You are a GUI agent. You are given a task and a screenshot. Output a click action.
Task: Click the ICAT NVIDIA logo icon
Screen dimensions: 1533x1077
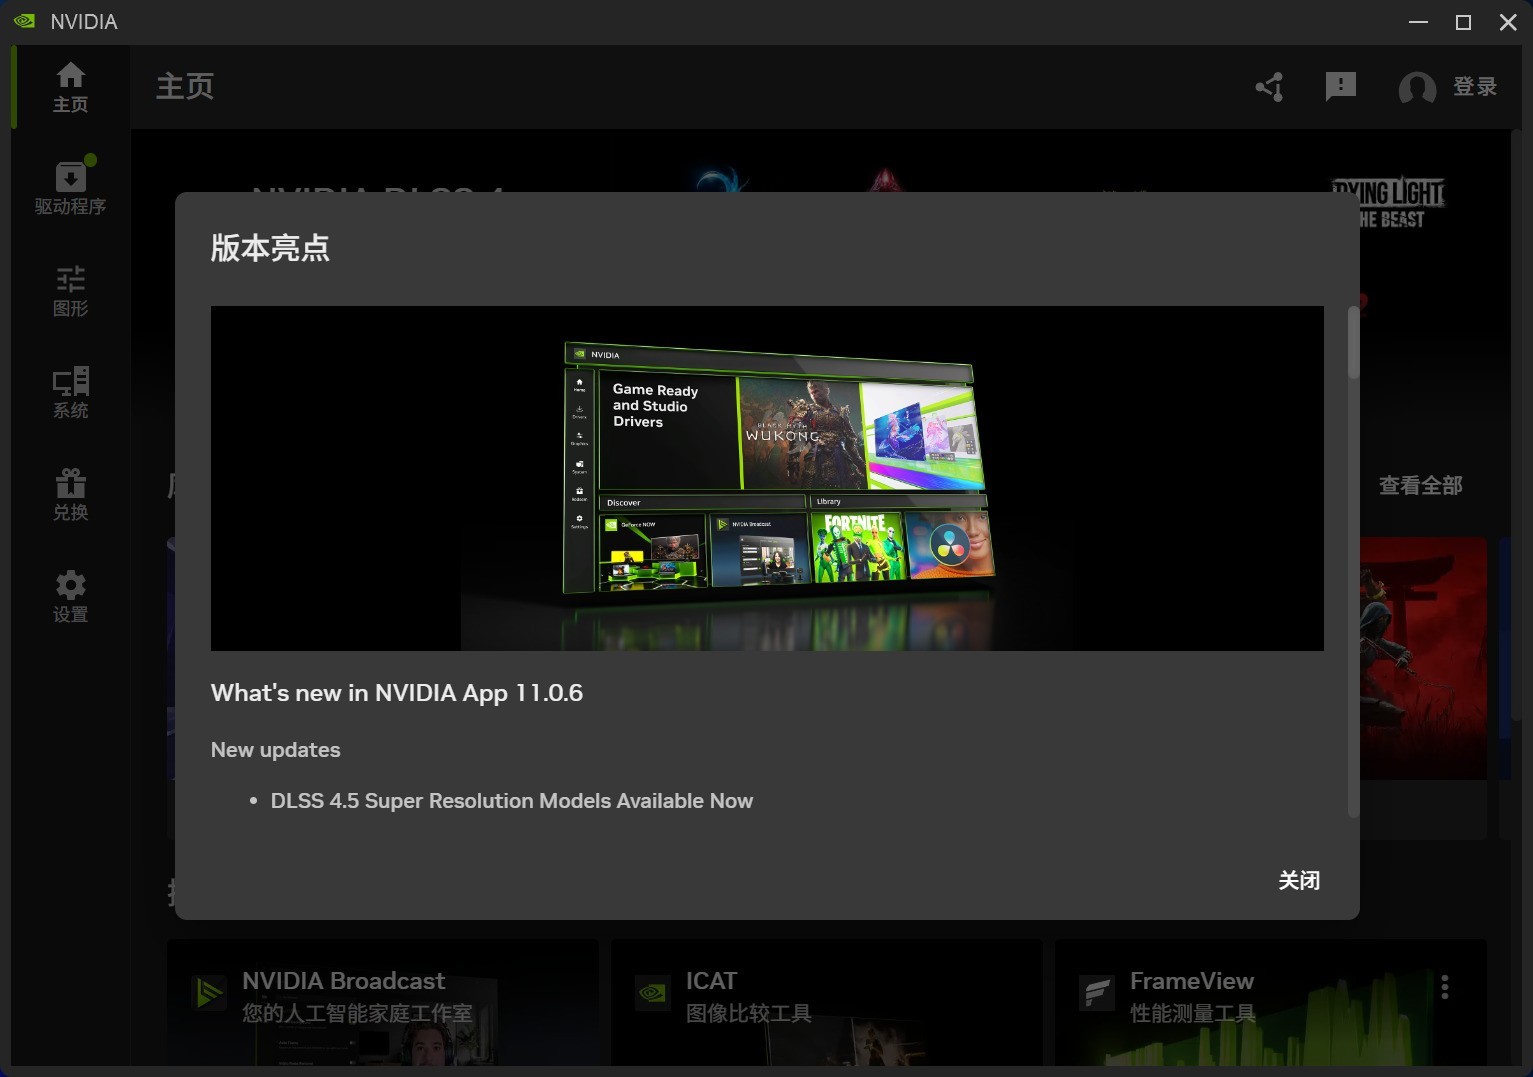point(653,993)
